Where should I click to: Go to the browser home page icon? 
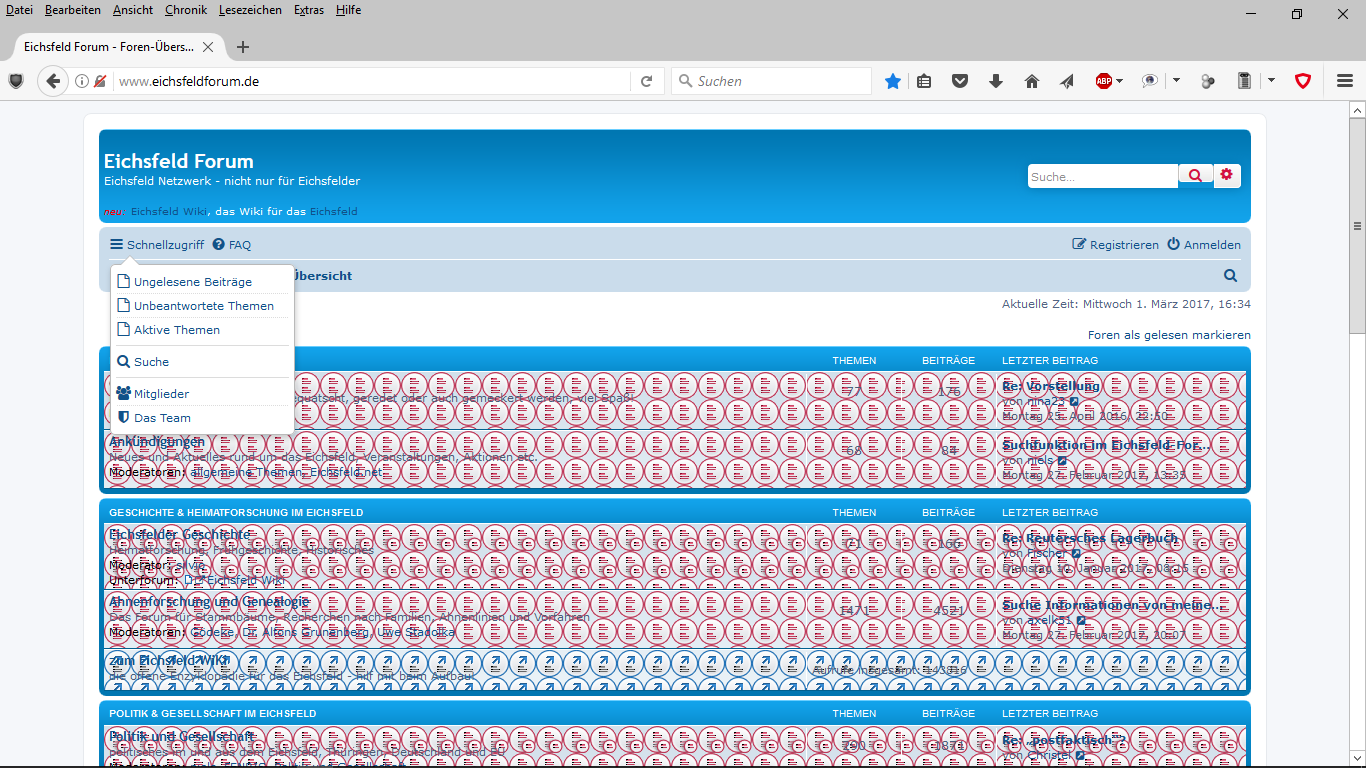point(1031,81)
